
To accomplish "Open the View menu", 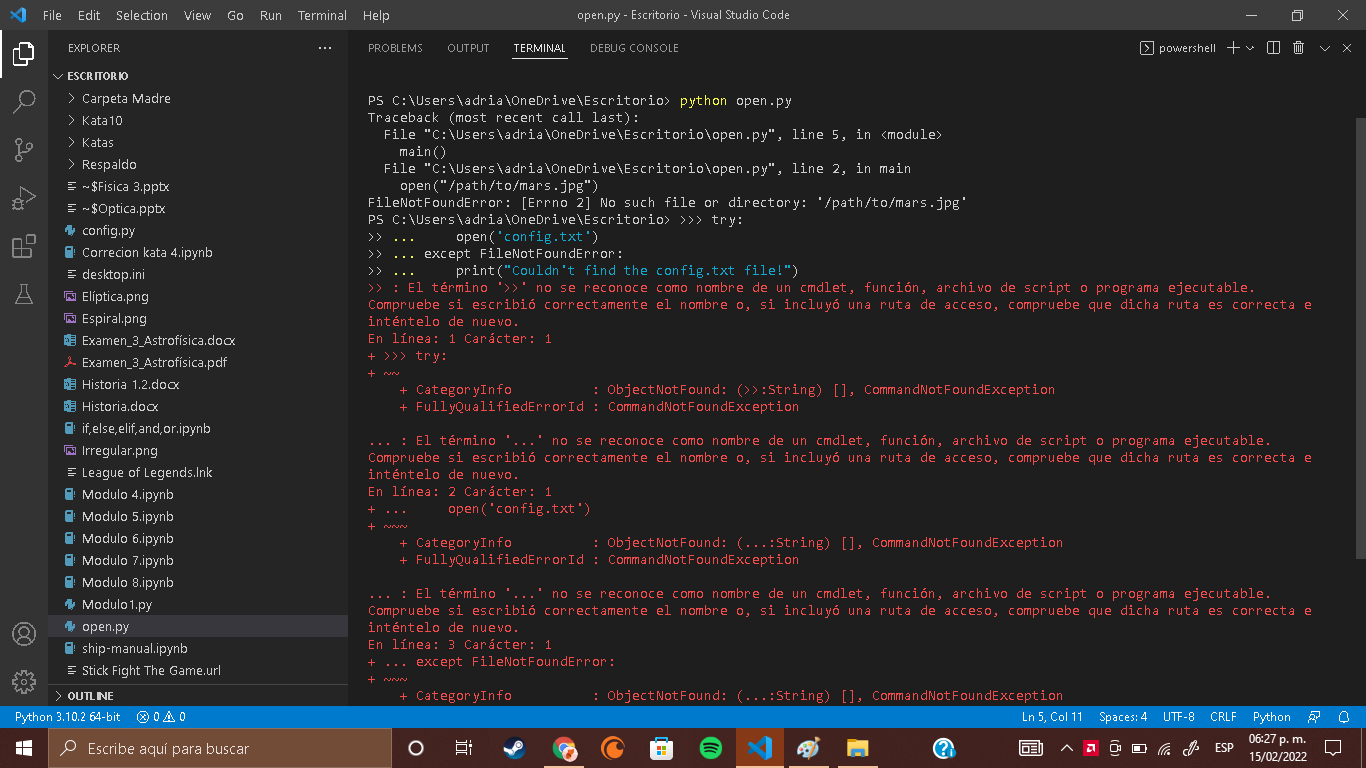I will (x=198, y=15).
